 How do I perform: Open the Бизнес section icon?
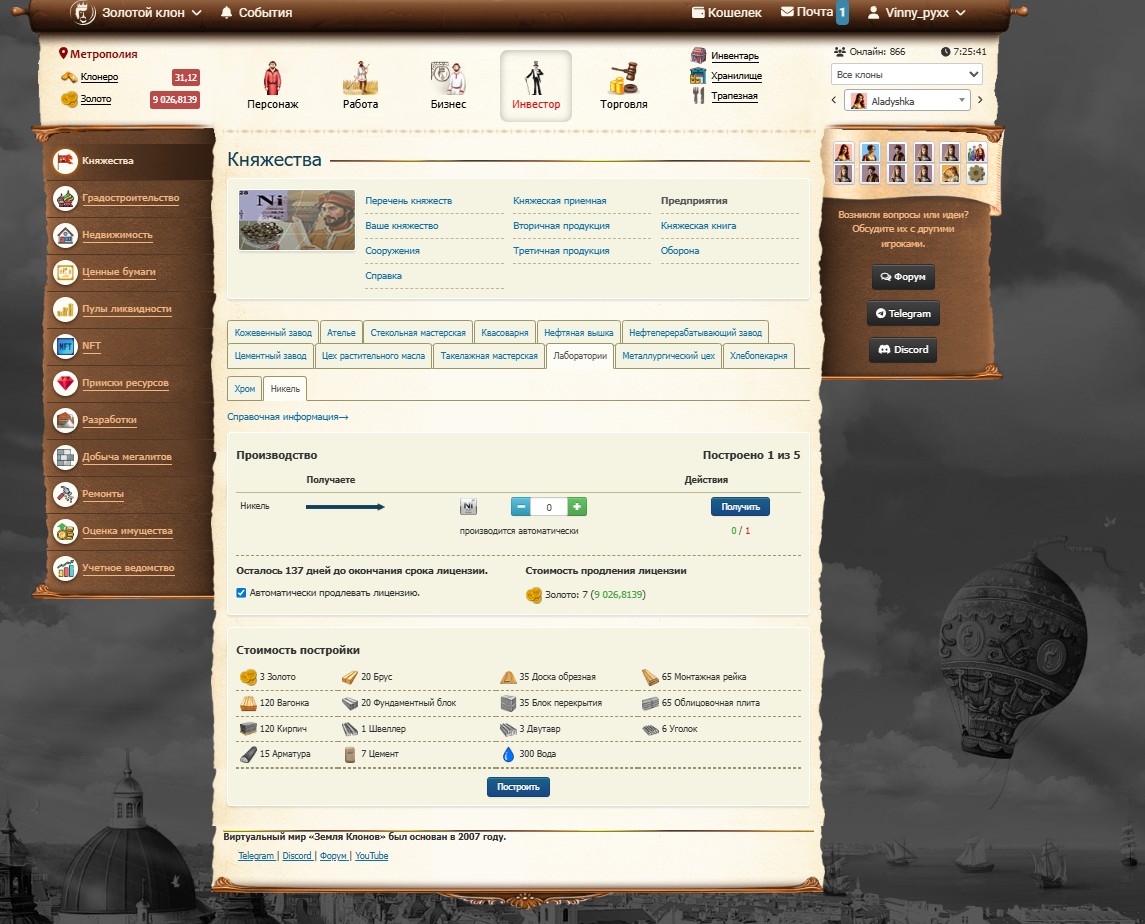pyautogui.click(x=448, y=80)
